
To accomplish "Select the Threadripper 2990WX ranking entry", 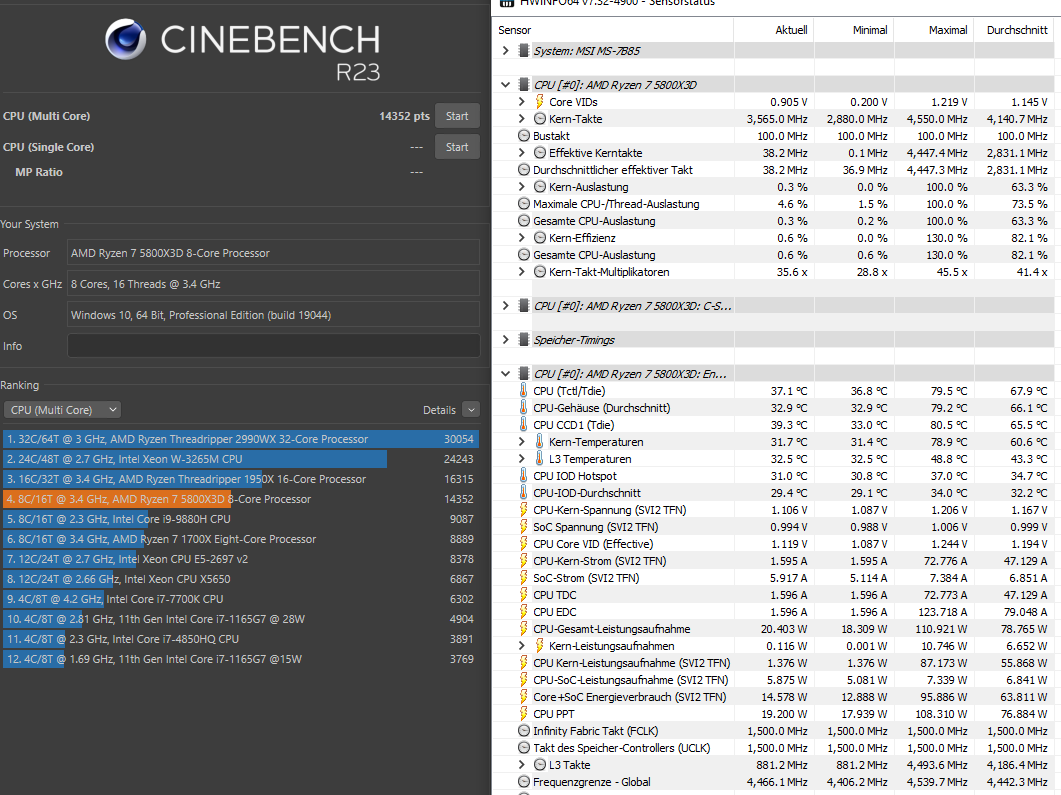I will pyautogui.click(x=241, y=439).
